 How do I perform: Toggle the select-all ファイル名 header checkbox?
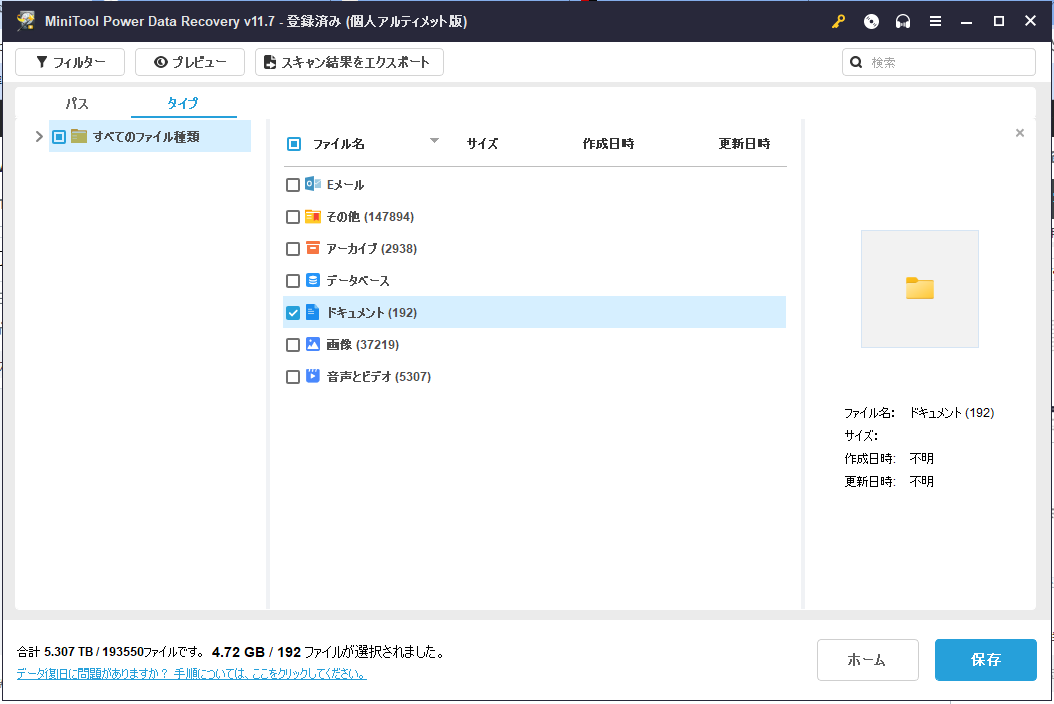[x=294, y=144]
